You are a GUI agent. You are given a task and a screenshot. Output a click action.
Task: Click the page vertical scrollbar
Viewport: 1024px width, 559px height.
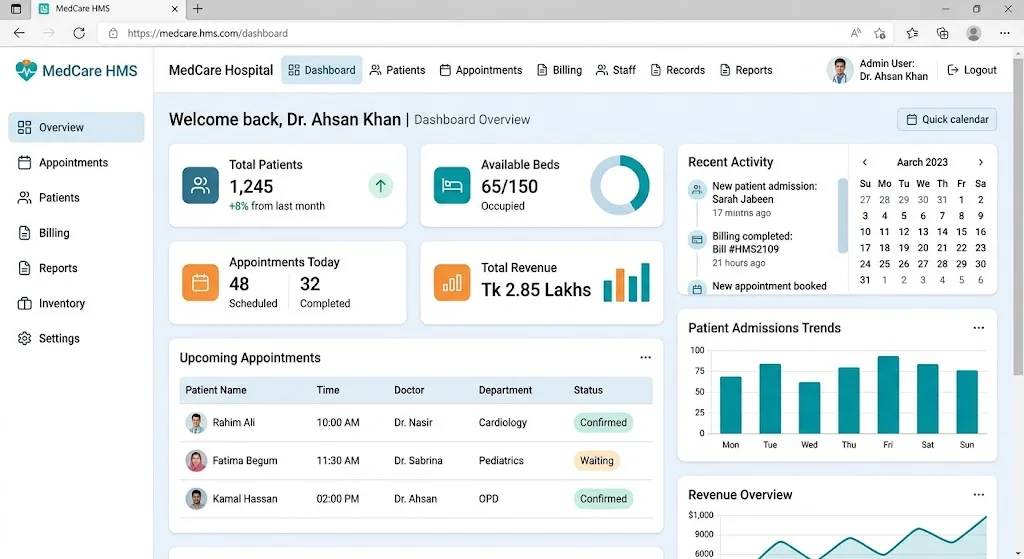(1018, 216)
